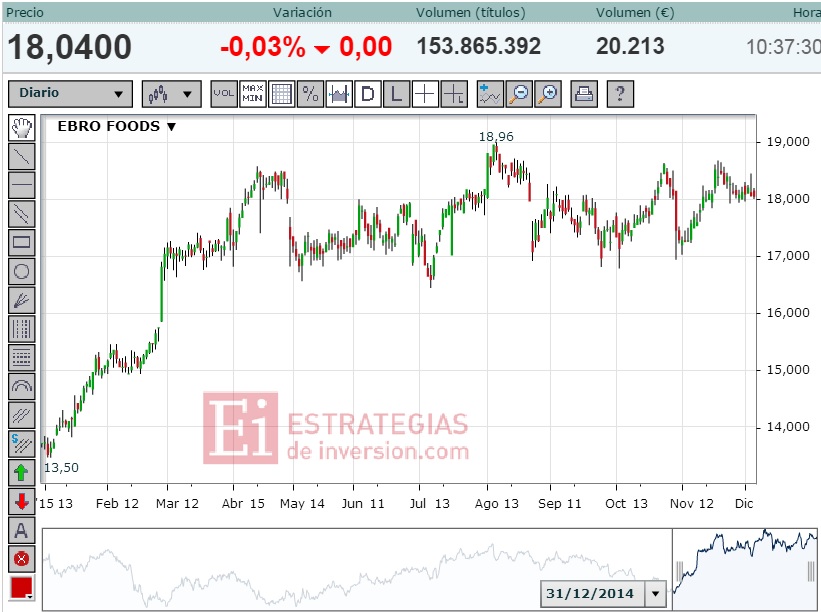821x612 pixels.
Task: Select the rectangle drawing tool
Action: (21, 242)
